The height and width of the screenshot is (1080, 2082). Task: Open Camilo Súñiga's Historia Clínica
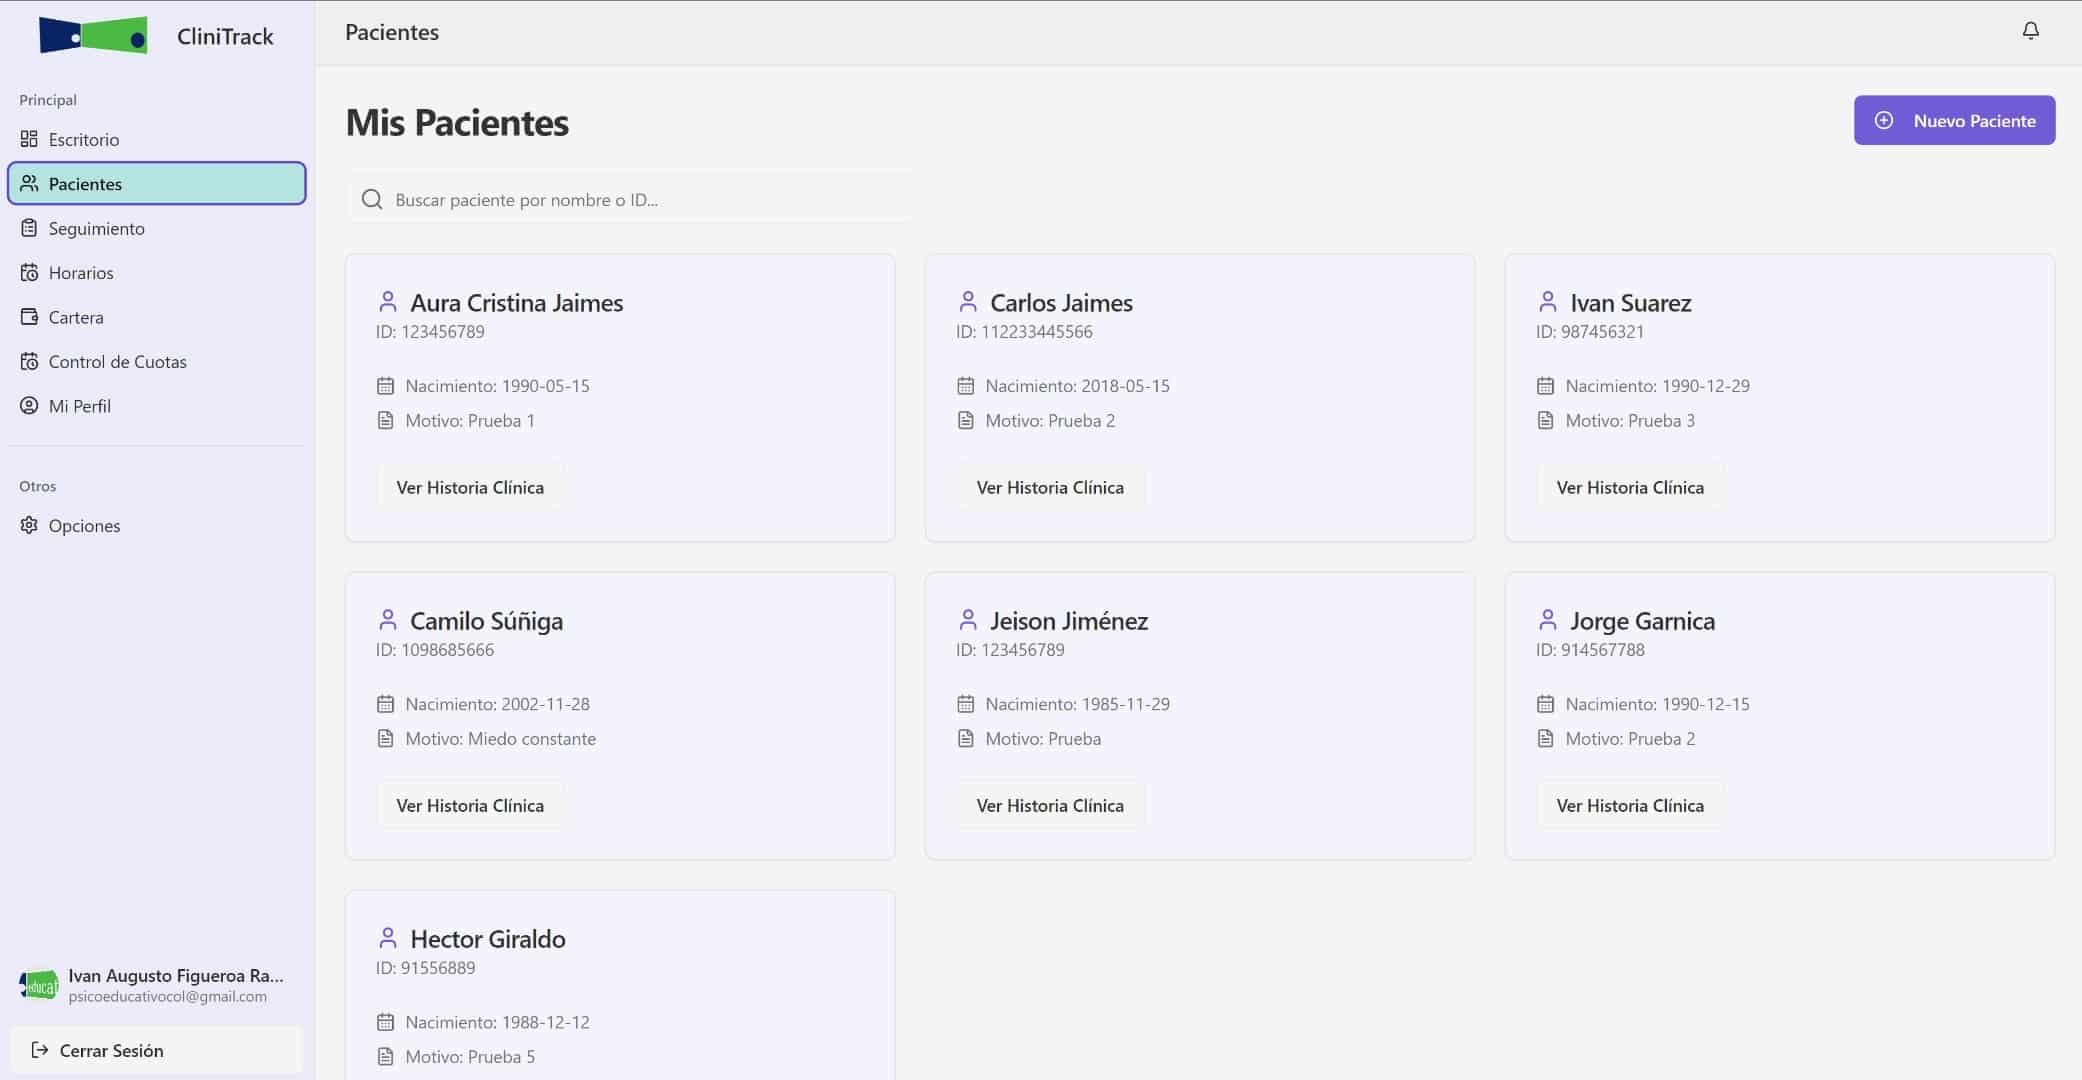coord(469,805)
